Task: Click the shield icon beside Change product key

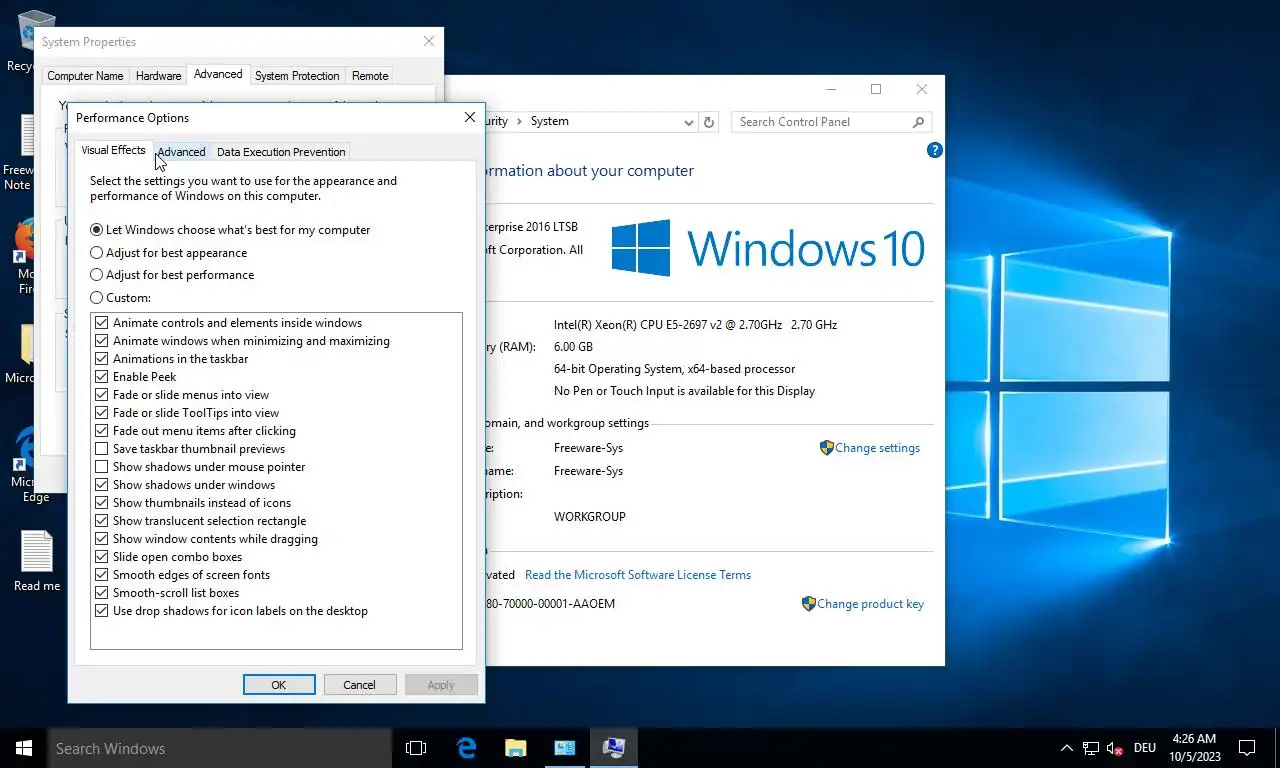Action: (808, 604)
